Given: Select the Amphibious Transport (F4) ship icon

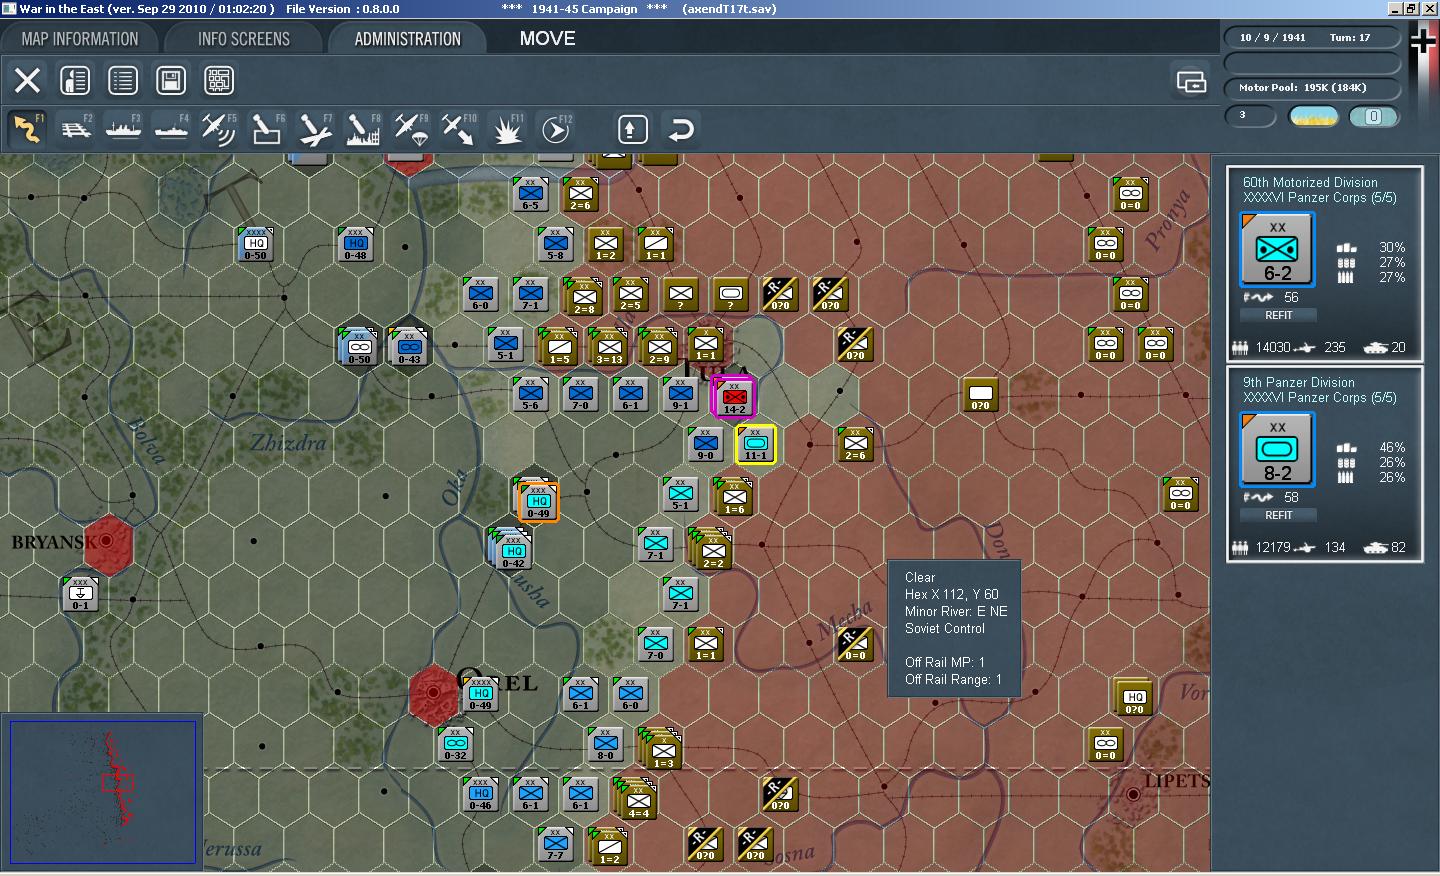Looking at the screenshot, I should (x=171, y=129).
